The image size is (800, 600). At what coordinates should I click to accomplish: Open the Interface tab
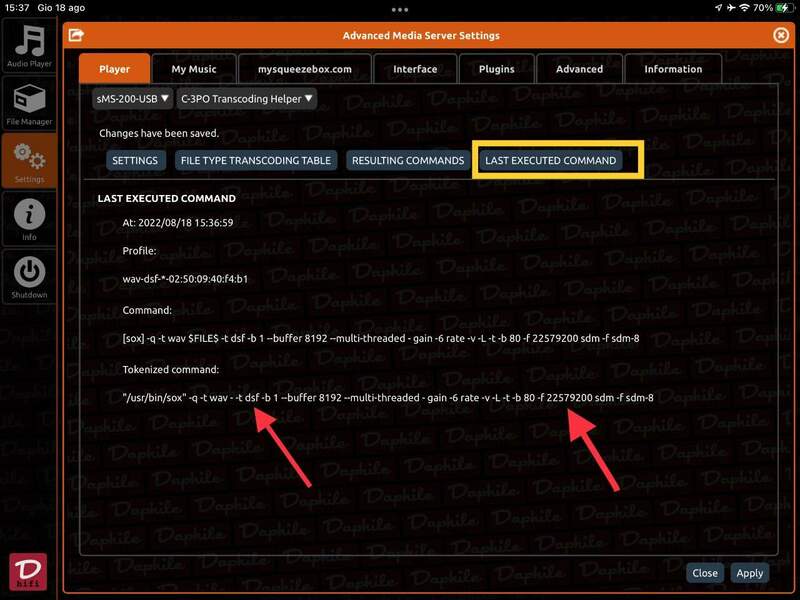[x=415, y=69]
